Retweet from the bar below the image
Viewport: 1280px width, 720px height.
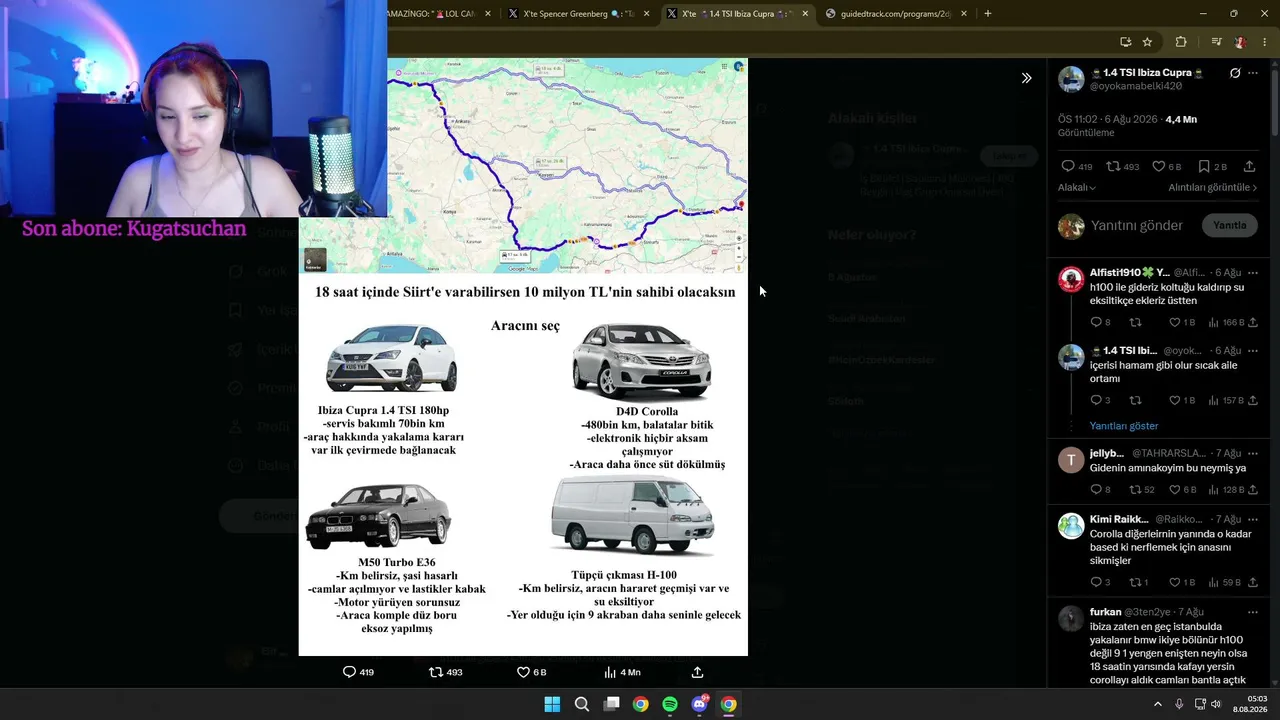click(445, 672)
